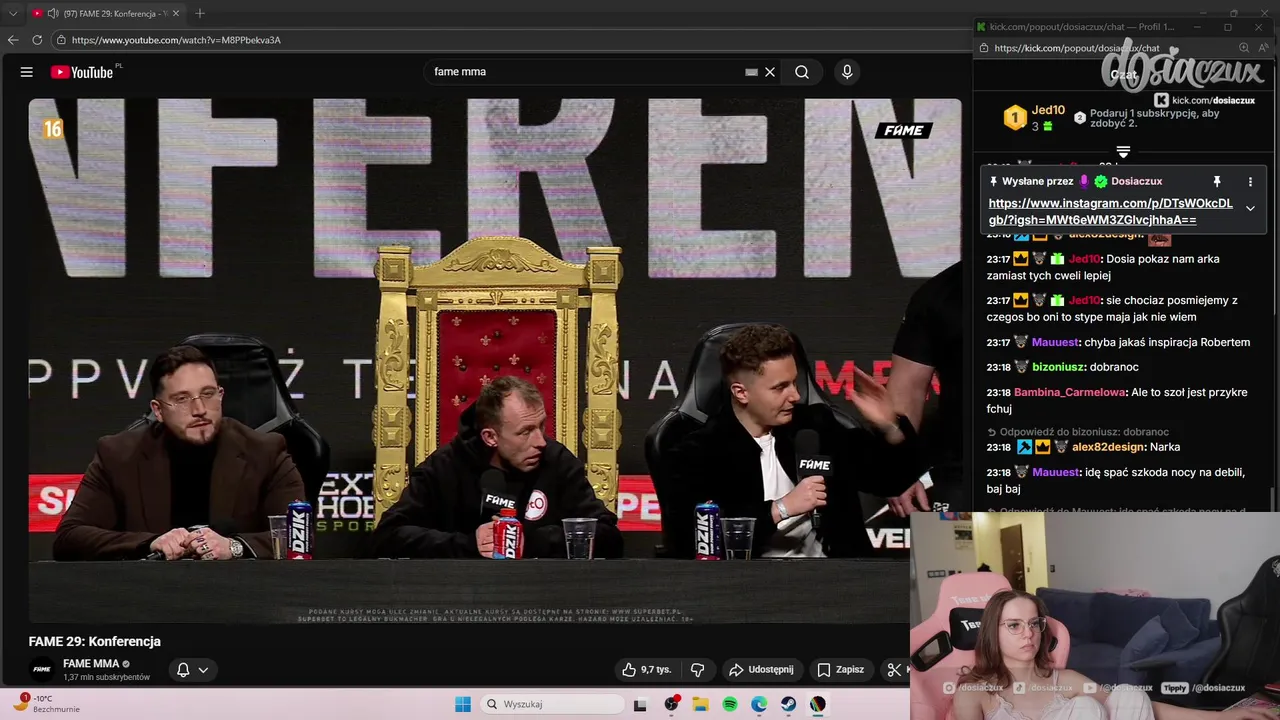
Task: Click the taskbar Wyszukaj search box
Action: 551,704
